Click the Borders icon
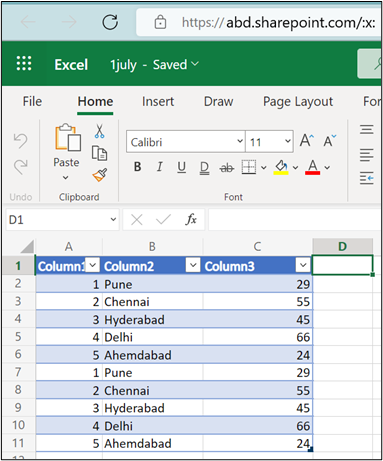The width and height of the screenshot is (383, 461). (249, 167)
